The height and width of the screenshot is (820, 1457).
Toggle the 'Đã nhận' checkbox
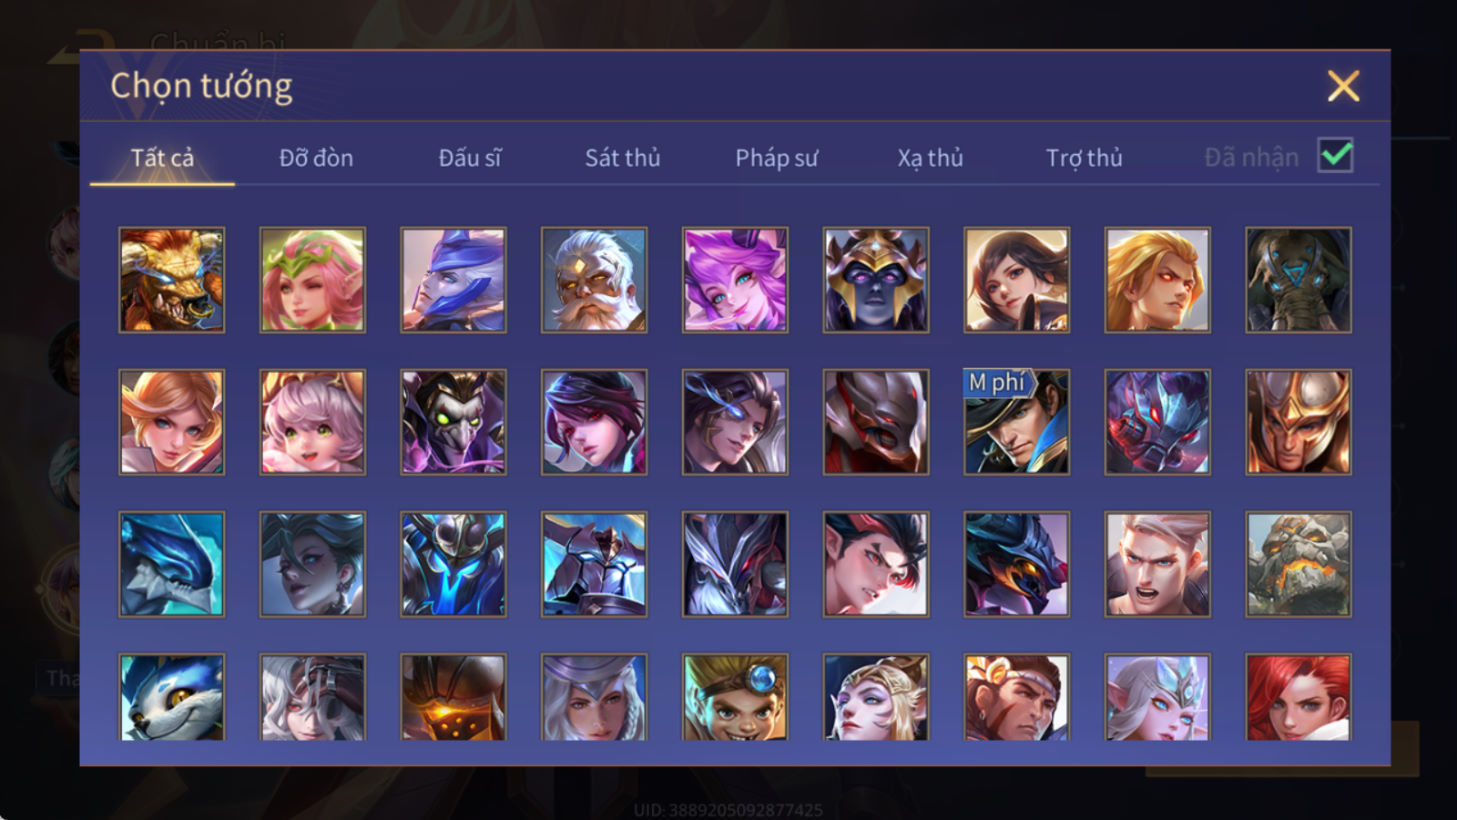1335,156
